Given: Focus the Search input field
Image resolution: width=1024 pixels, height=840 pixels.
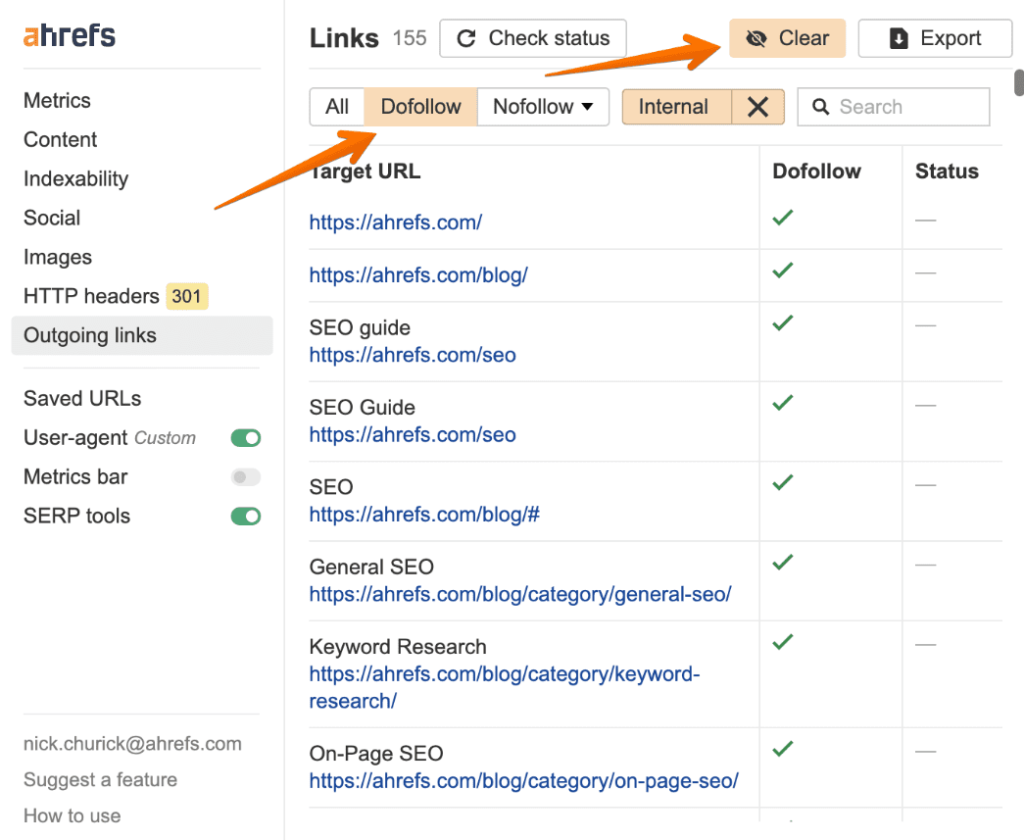Looking at the screenshot, I should click(893, 106).
